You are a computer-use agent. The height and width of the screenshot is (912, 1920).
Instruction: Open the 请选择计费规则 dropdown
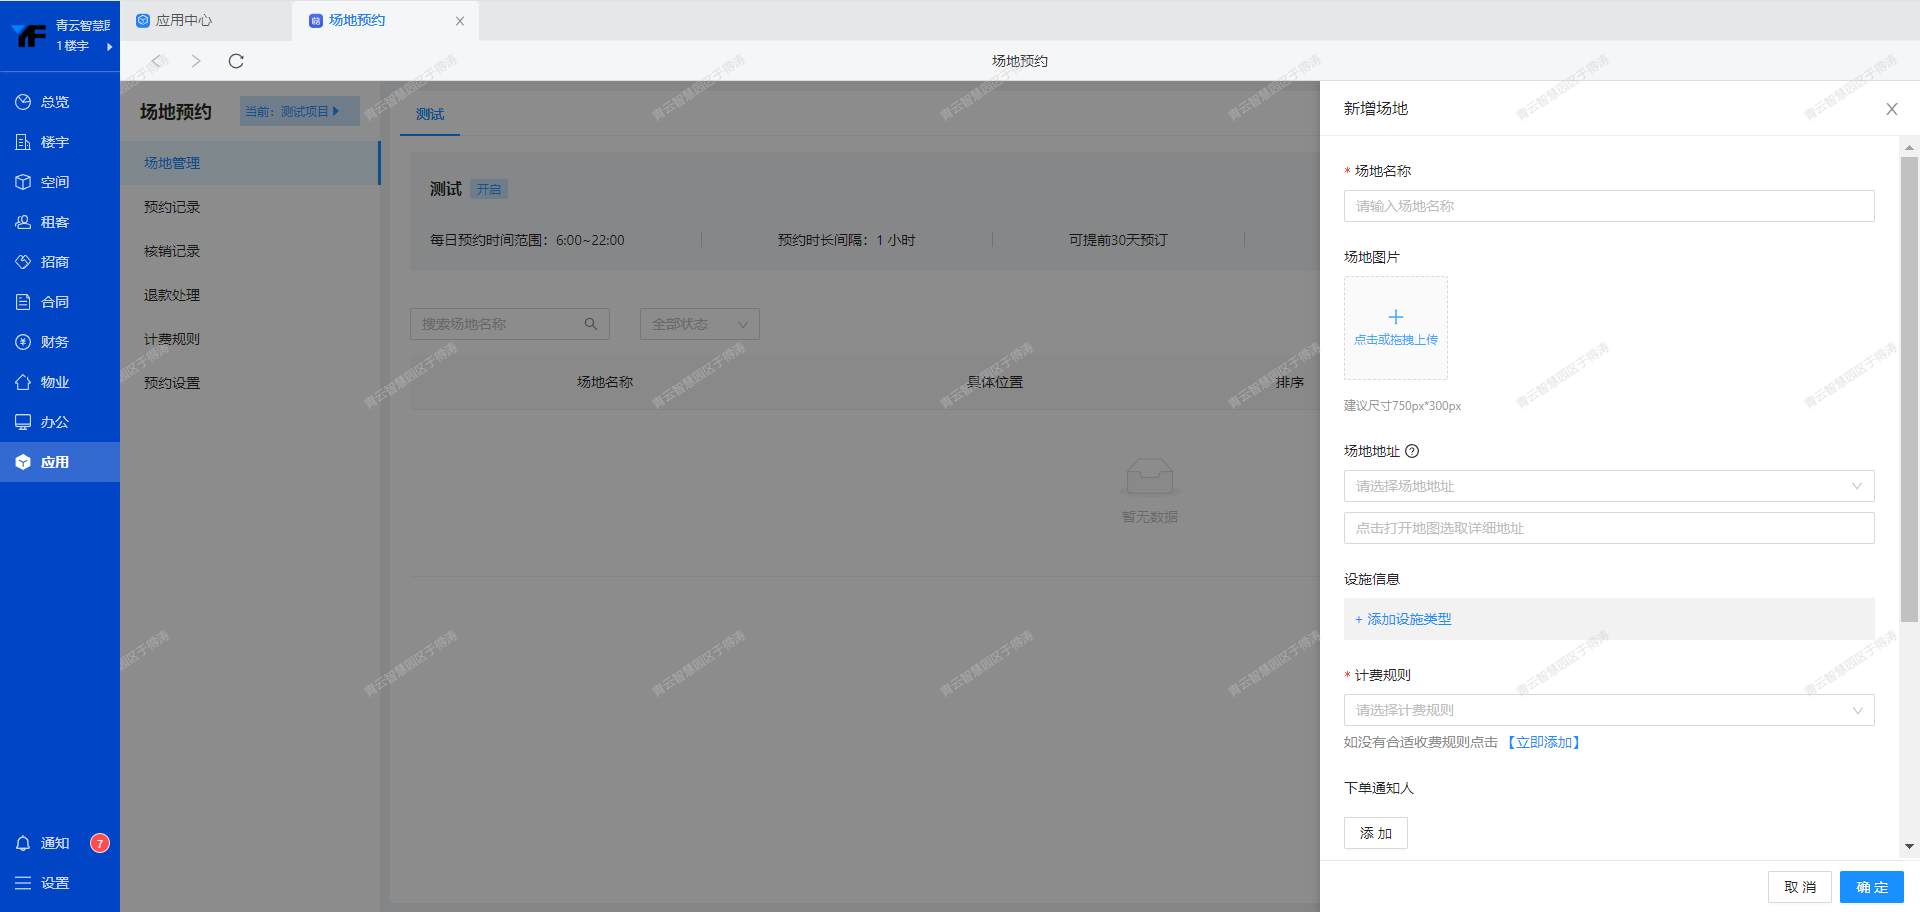click(x=1608, y=710)
